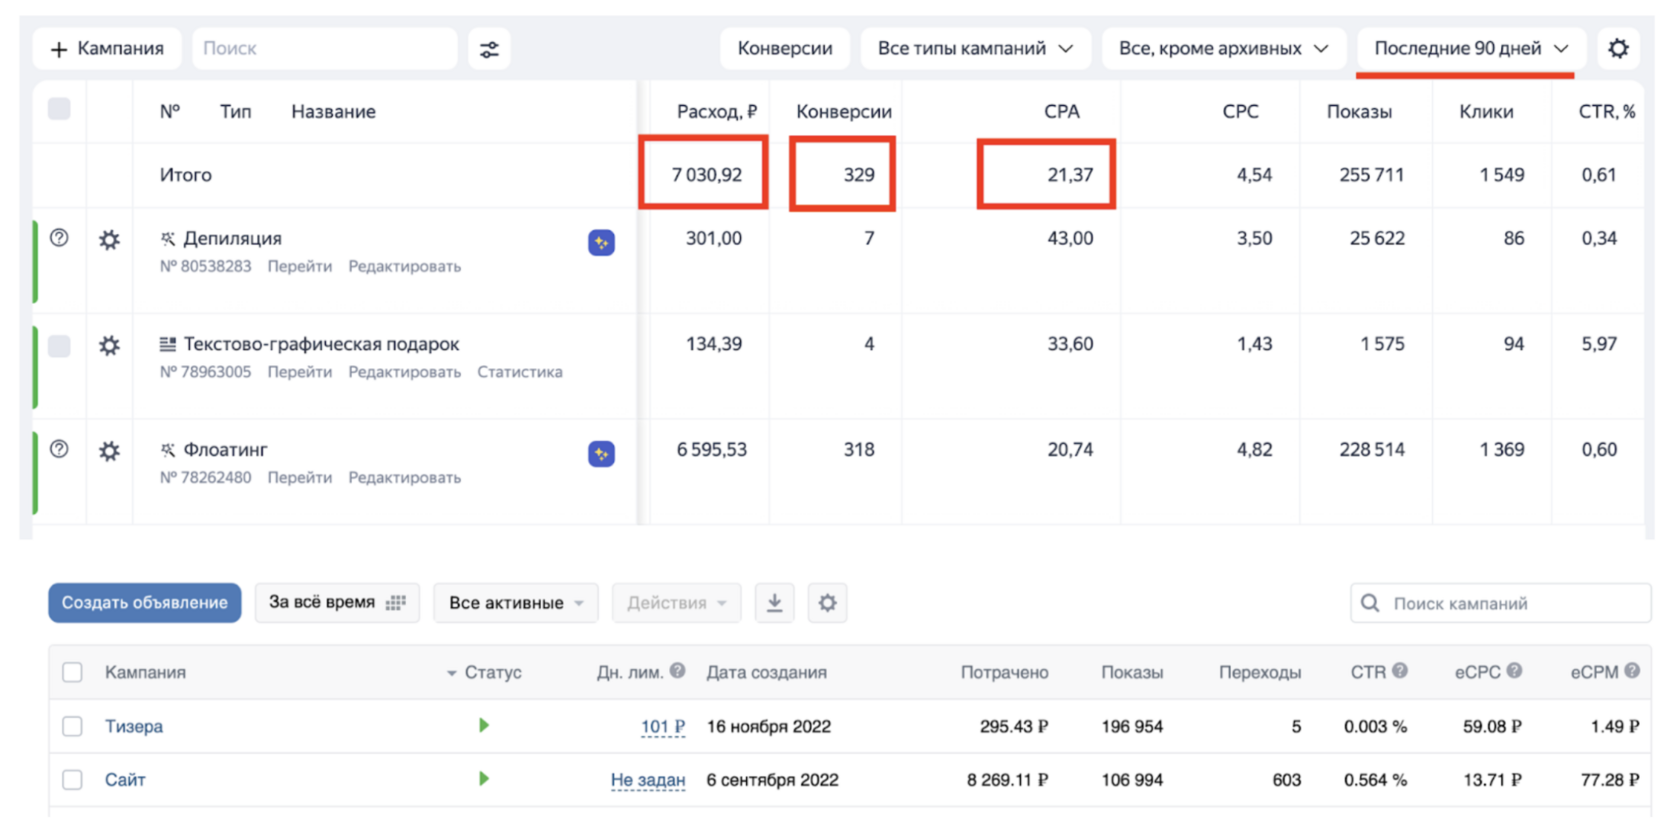Click wizard type icon beside Депиляция

[168, 238]
